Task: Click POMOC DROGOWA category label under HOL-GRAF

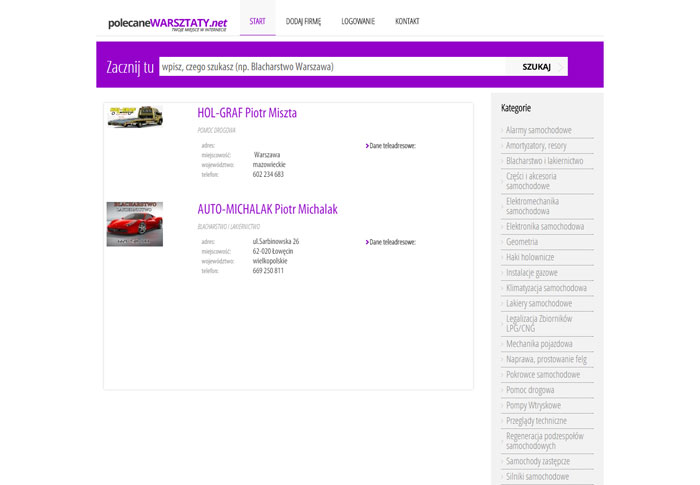Action: click(217, 130)
